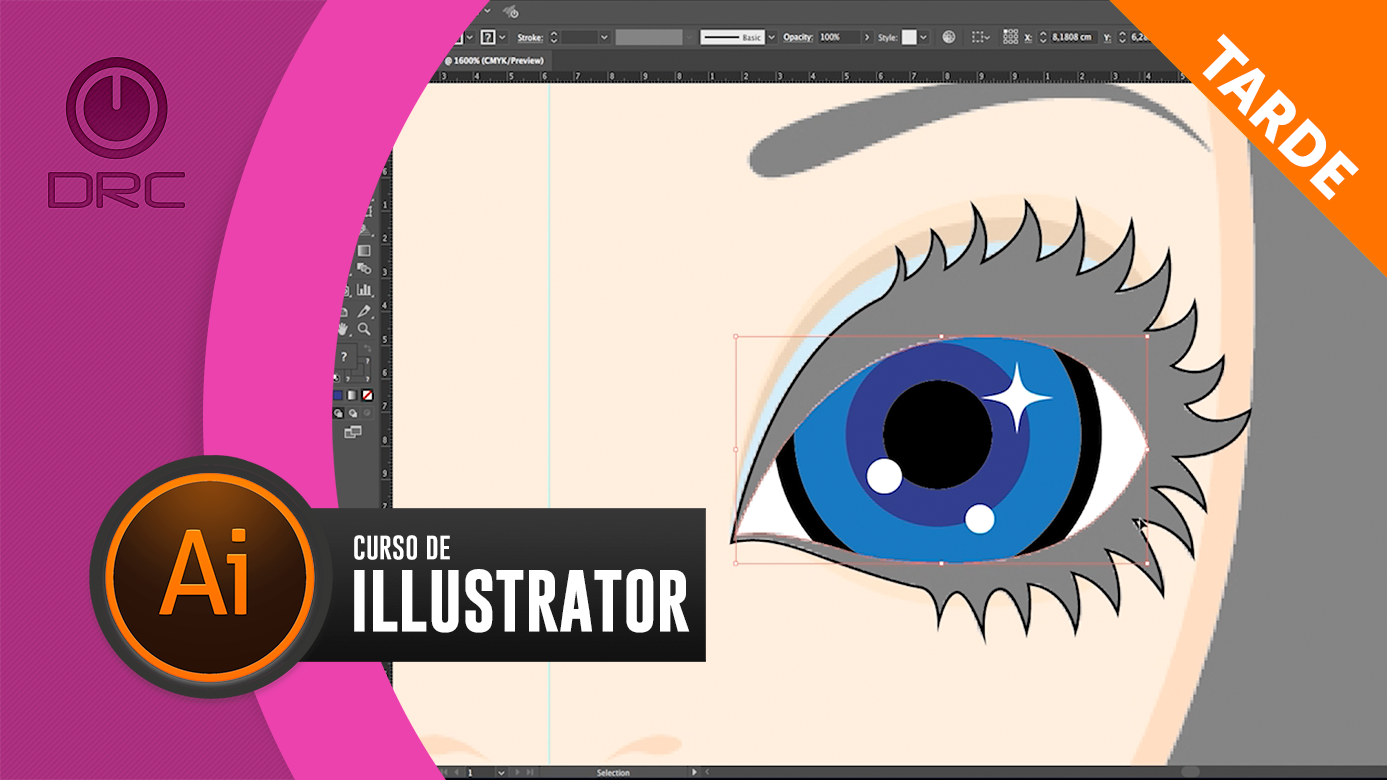Click the sync settings icon at top
1387x780 pixels.
pyautogui.click(x=511, y=11)
